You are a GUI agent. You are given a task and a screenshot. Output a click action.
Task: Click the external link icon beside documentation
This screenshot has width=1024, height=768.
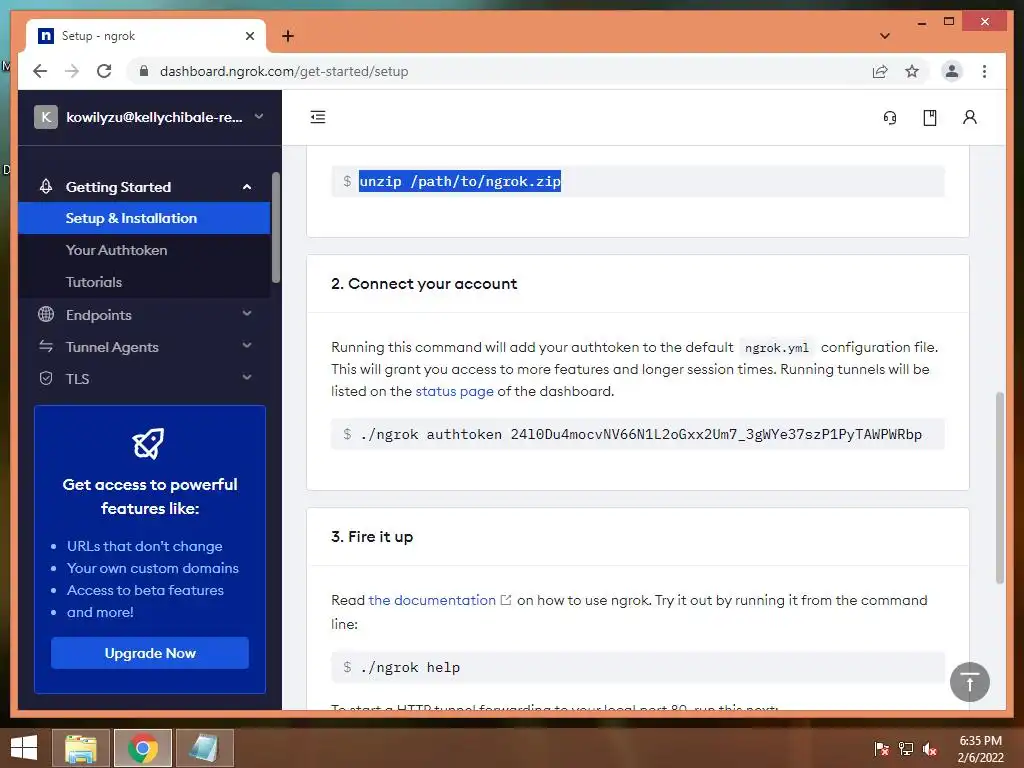(505, 600)
